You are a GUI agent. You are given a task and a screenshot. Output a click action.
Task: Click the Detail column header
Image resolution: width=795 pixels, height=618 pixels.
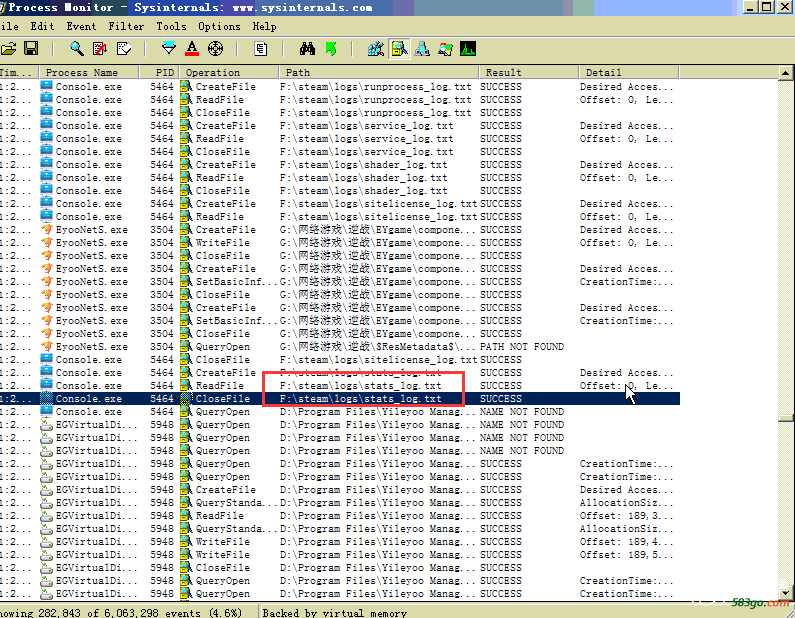click(629, 72)
